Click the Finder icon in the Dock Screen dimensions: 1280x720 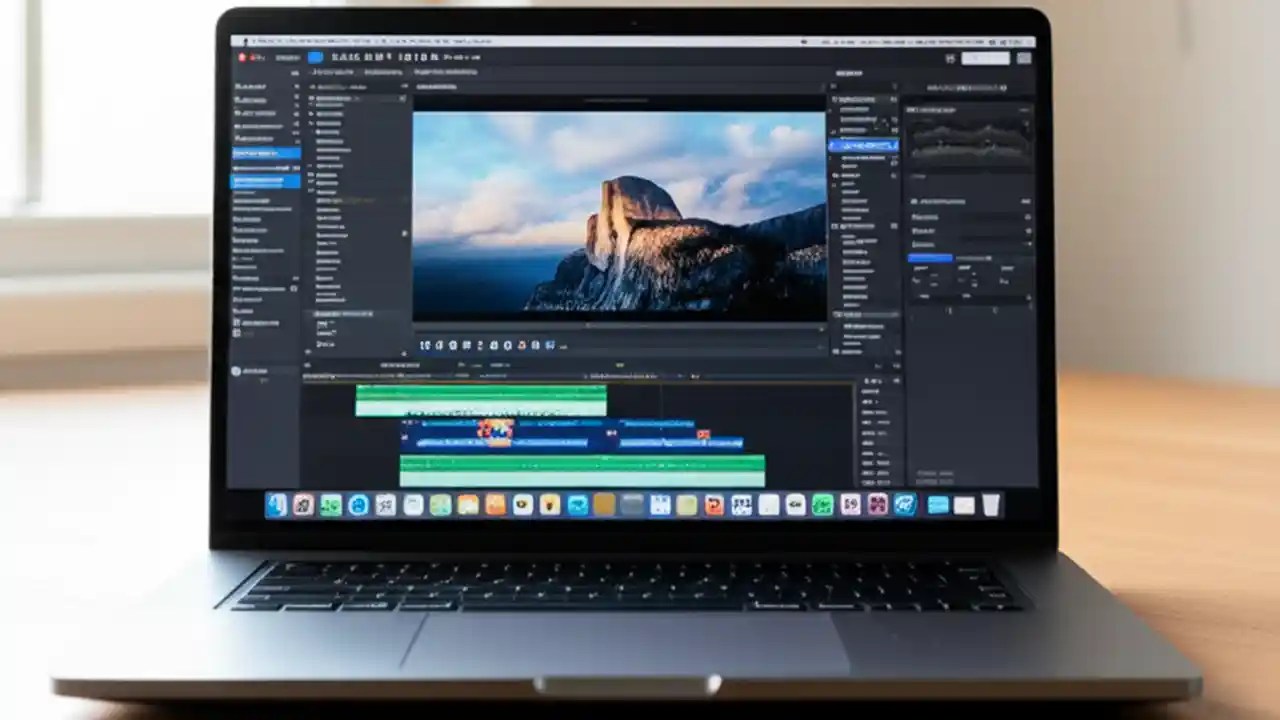pos(276,505)
